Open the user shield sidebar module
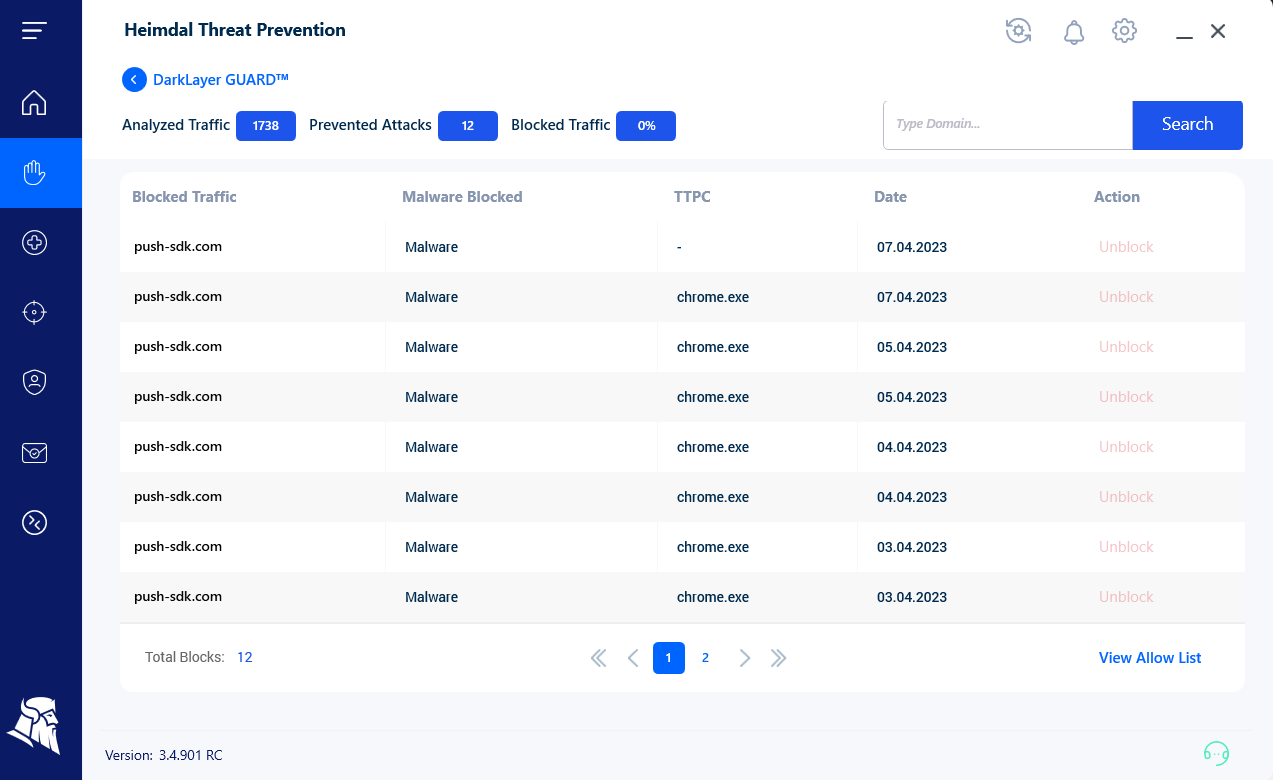Screen dimensions: 1273x780 point(33,381)
